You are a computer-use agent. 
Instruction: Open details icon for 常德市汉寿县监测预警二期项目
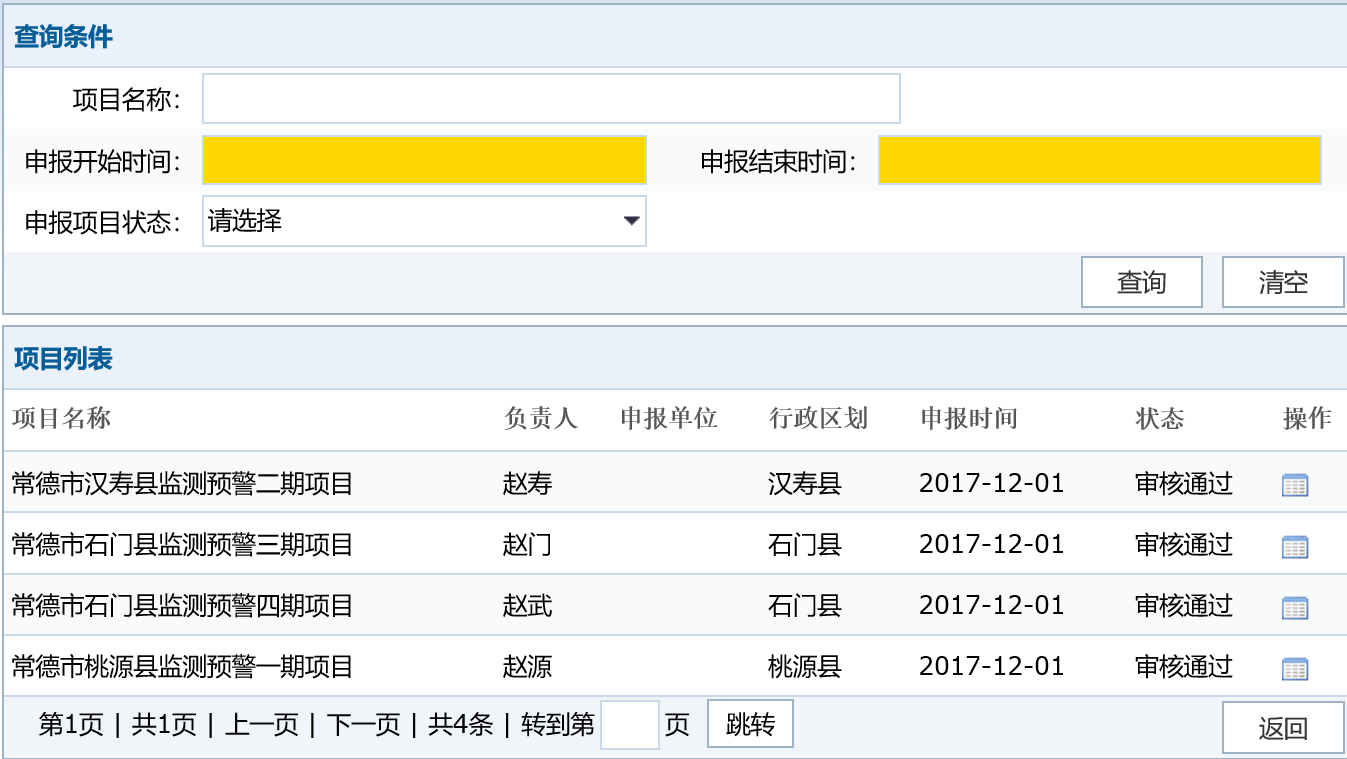[x=1296, y=483]
